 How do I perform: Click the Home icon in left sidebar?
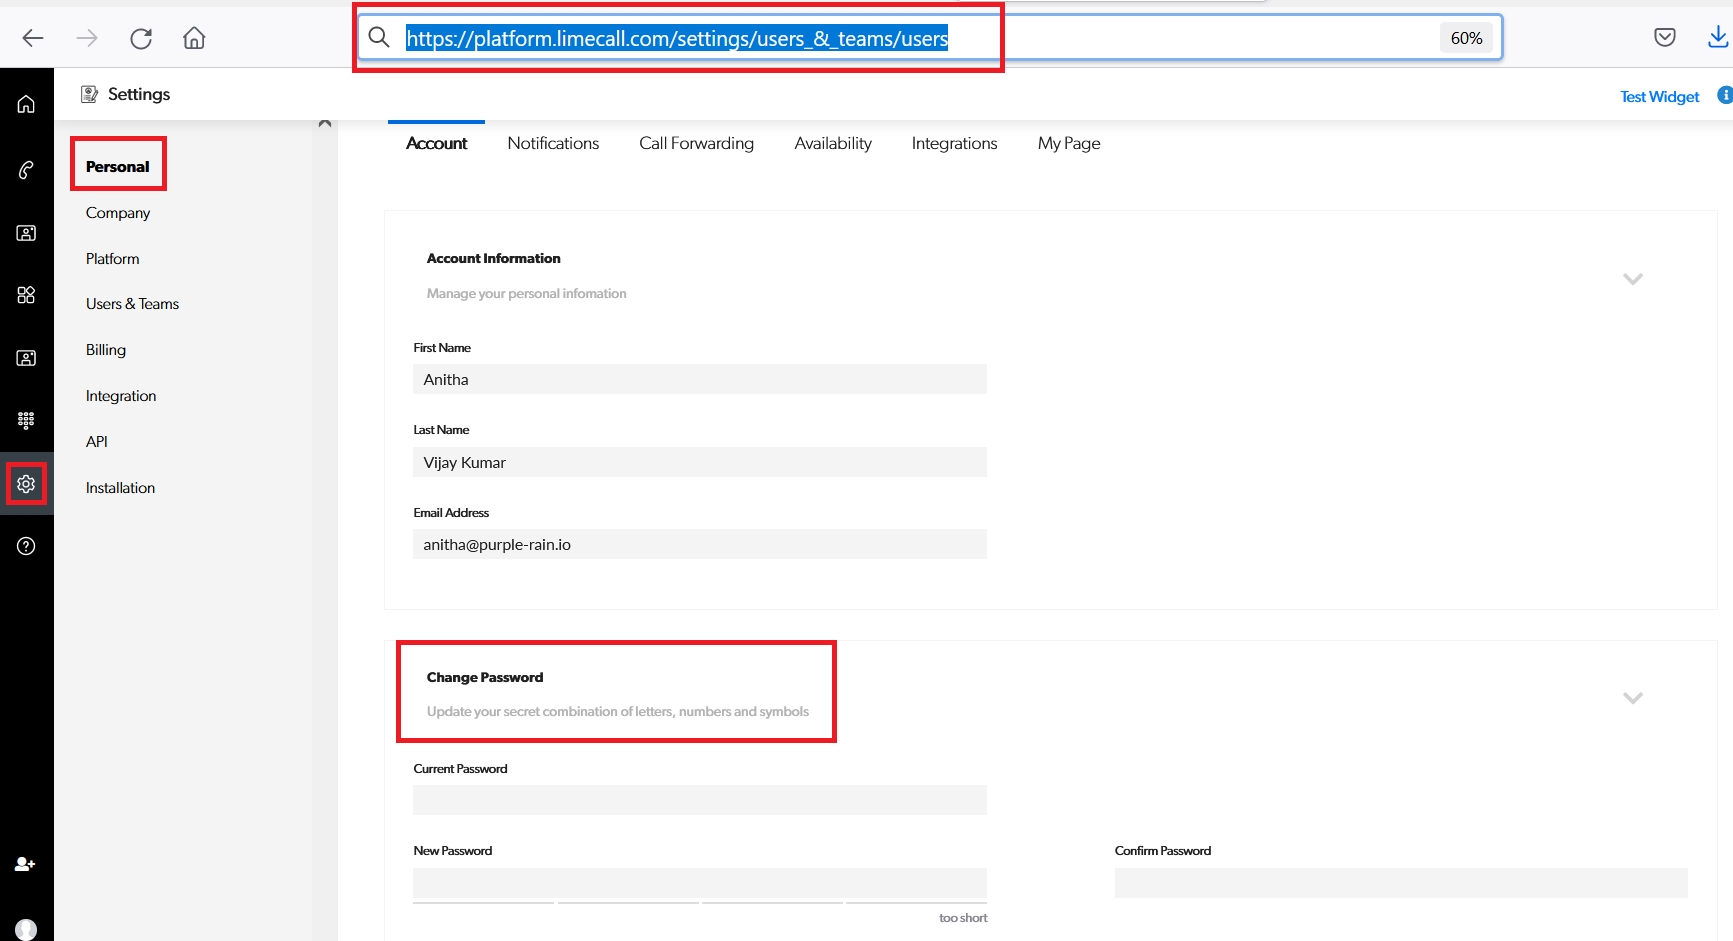pos(26,104)
